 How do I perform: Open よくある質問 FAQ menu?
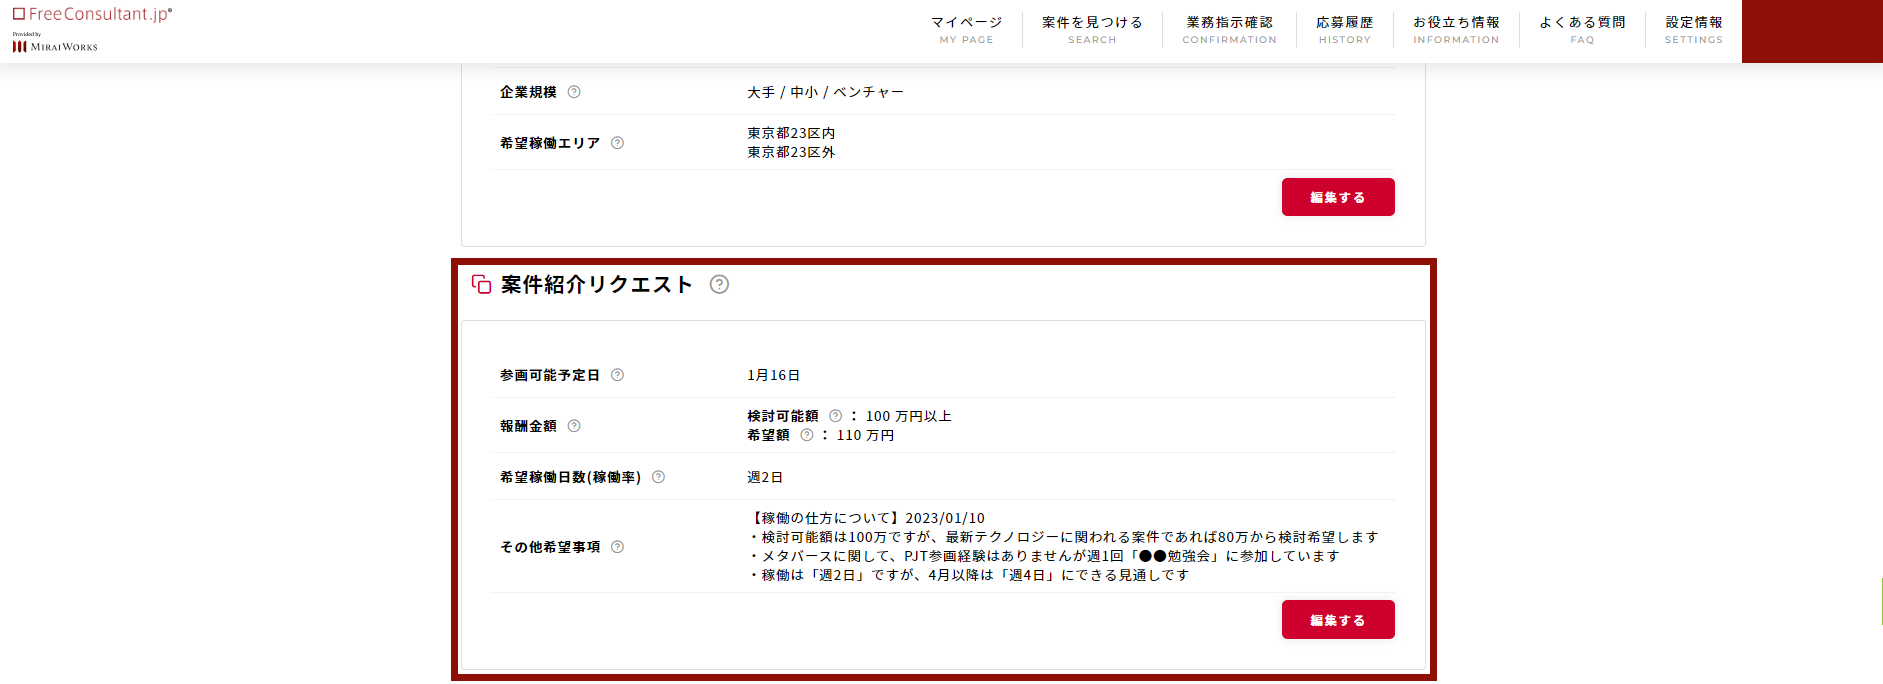[1582, 30]
